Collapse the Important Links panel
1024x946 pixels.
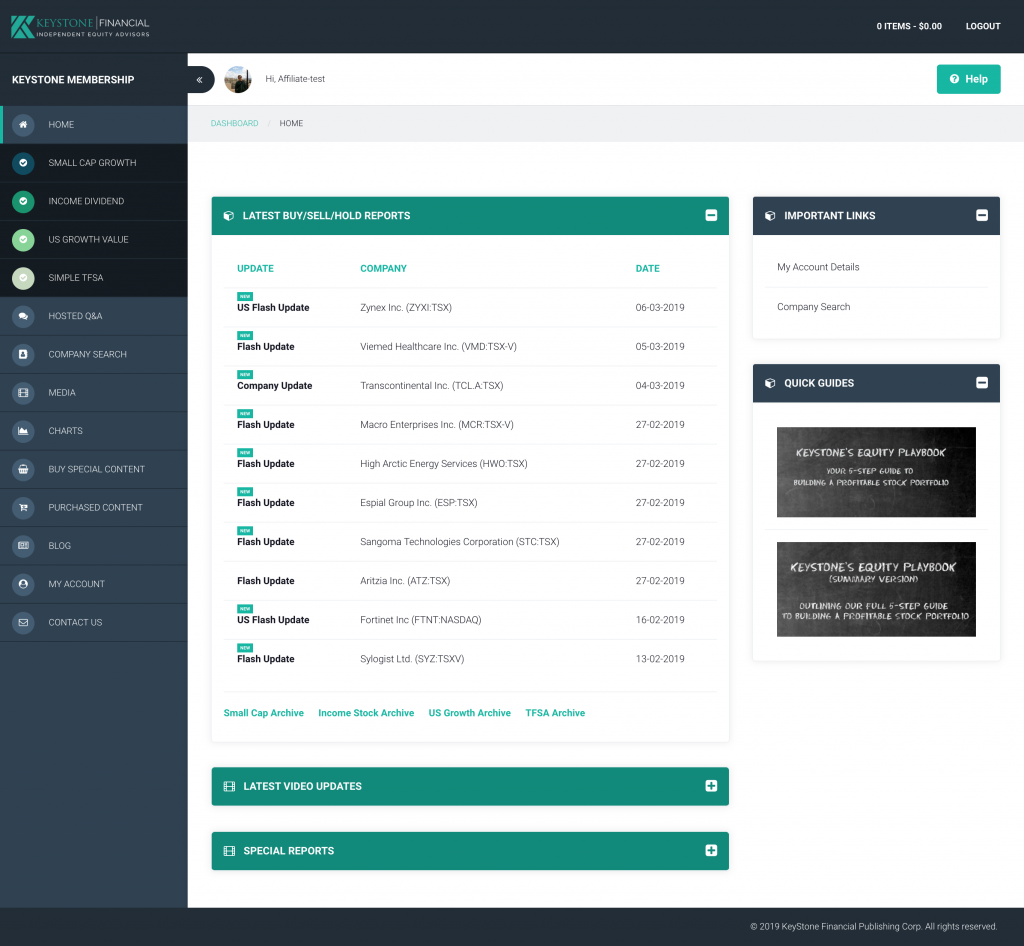tap(982, 215)
